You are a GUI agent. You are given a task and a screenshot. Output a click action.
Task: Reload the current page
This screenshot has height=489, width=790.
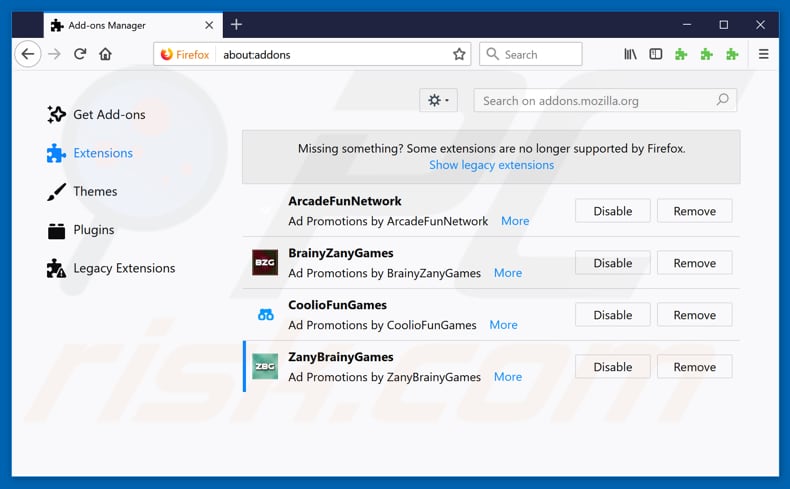(x=80, y=54)
